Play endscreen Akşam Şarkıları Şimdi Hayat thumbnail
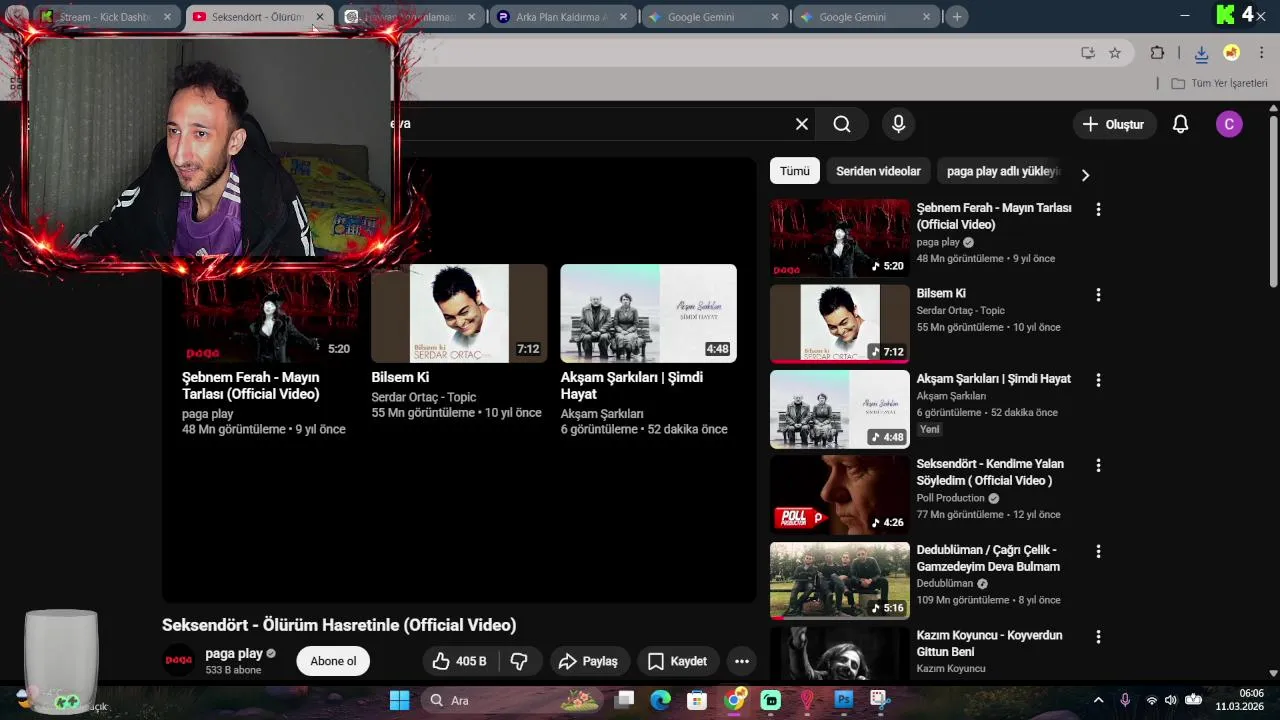 [648, 313]
